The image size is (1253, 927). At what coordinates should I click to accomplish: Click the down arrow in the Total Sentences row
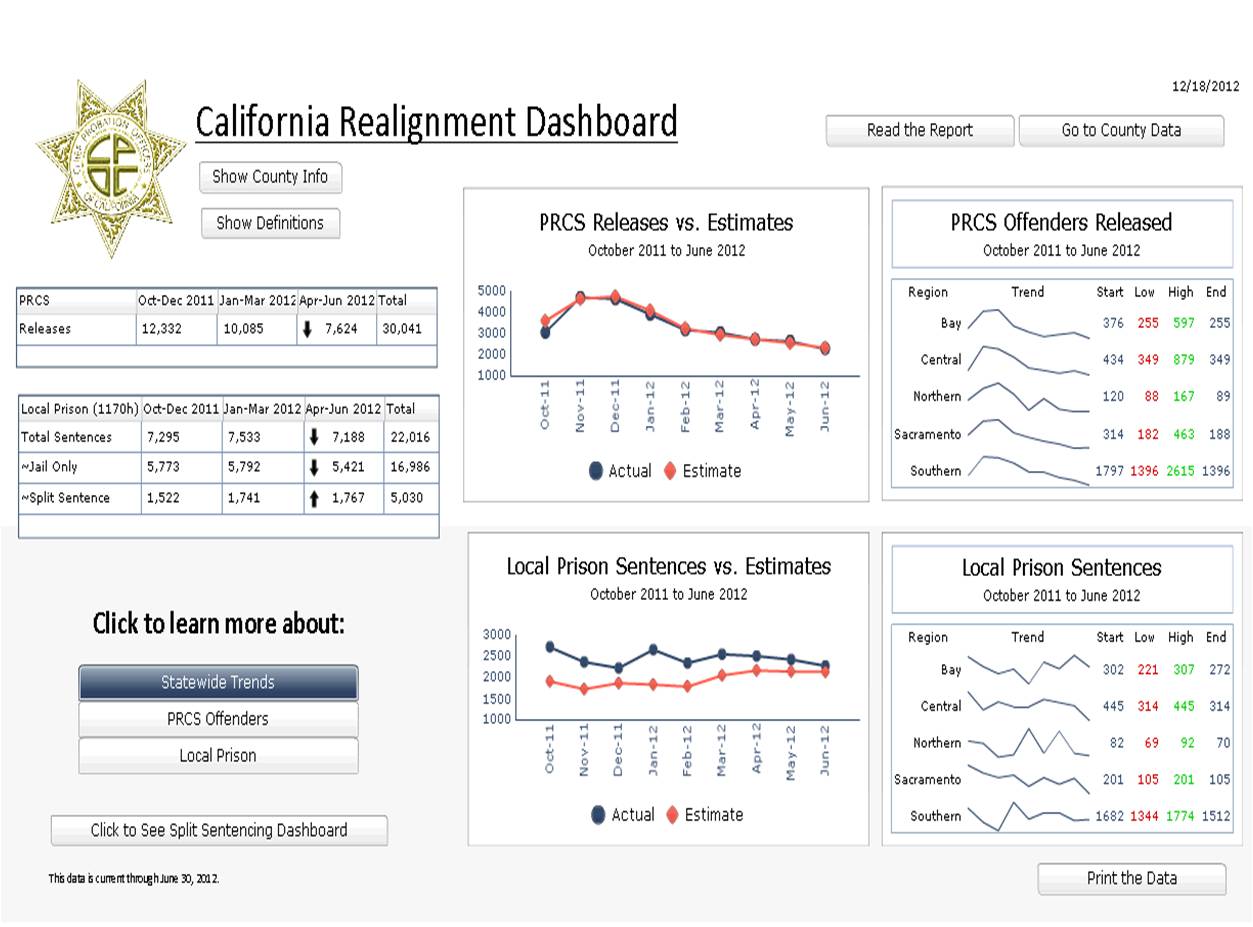315,438
